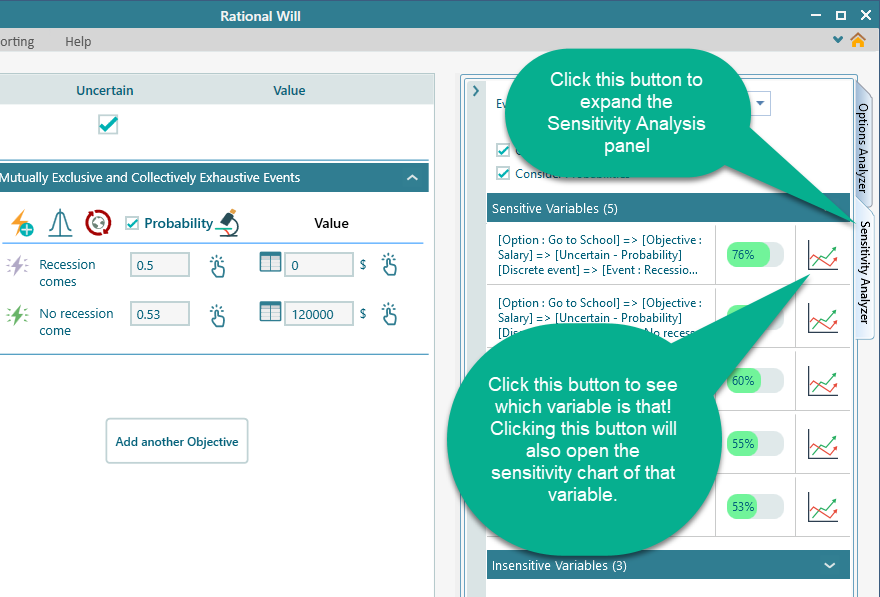Click the microscope icon next to Probability

[227, 222]
